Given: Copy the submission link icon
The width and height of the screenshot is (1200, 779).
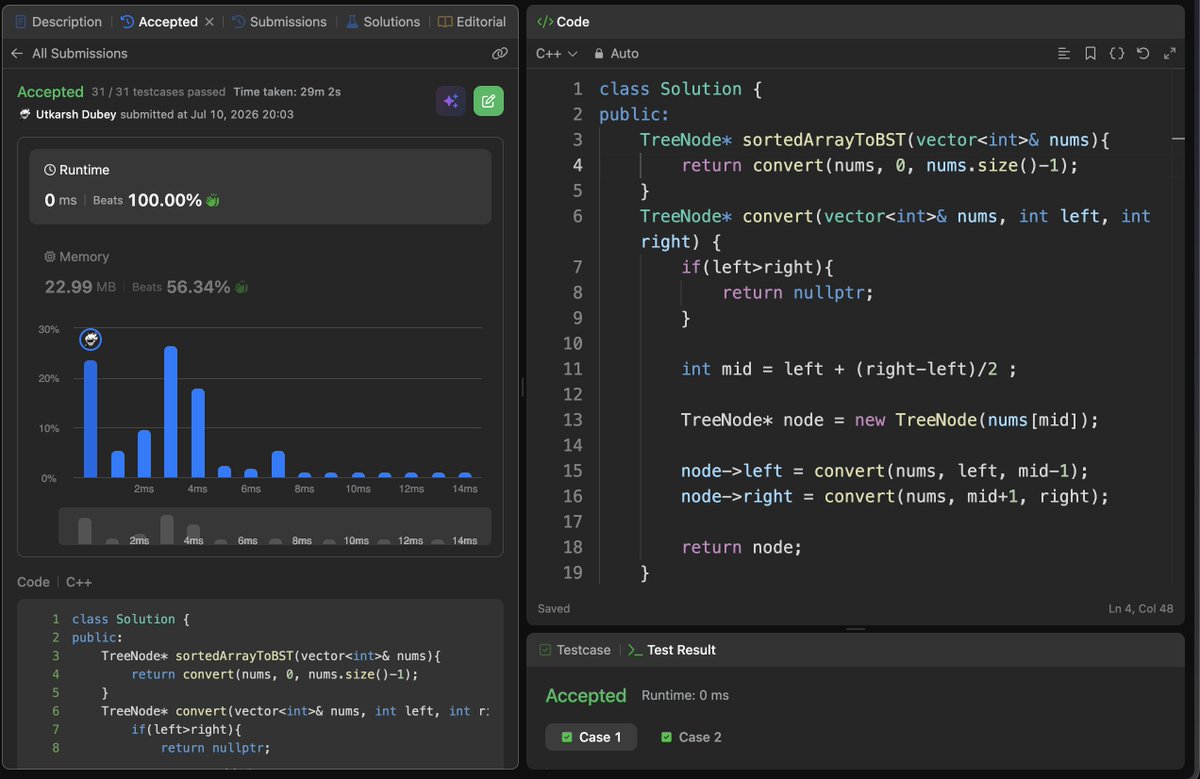Looking at the screenshot, I should tap(500, 53).
